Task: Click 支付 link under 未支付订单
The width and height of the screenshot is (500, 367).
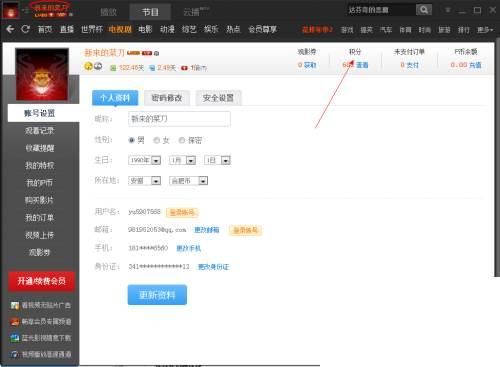Action: click(412, 65)
